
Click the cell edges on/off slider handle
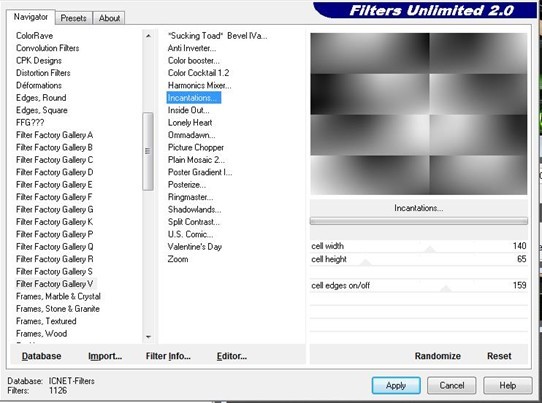(x=446, y=289)
